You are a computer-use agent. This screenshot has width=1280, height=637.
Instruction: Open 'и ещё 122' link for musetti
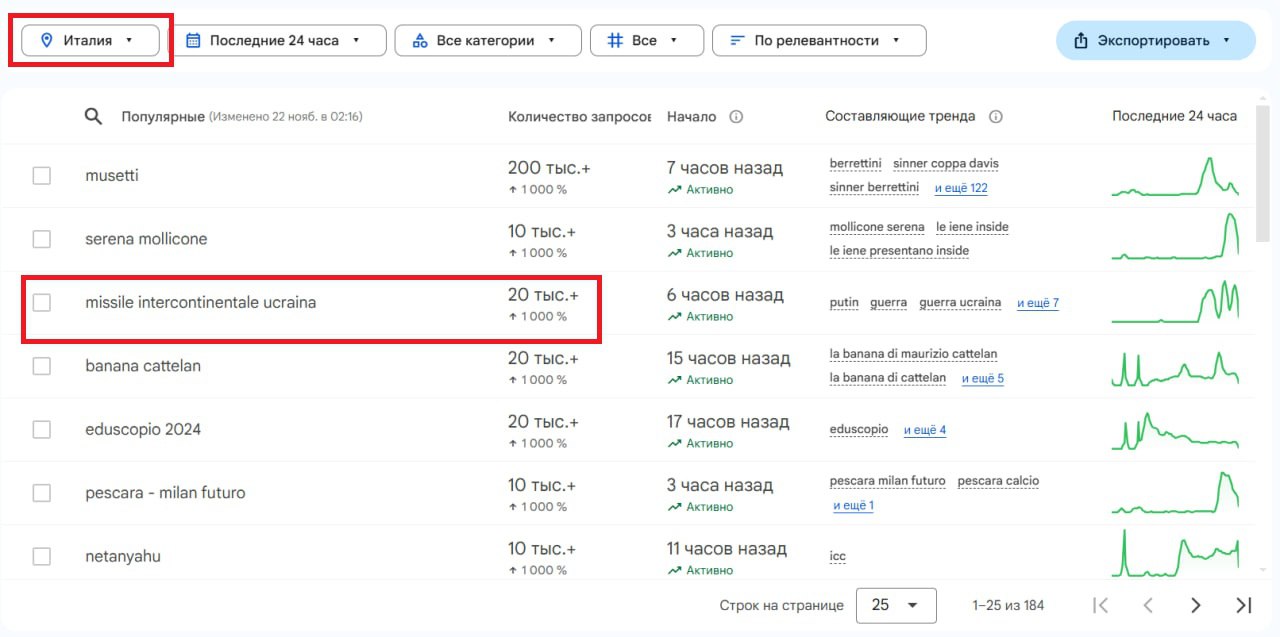(x=960, y=187)
